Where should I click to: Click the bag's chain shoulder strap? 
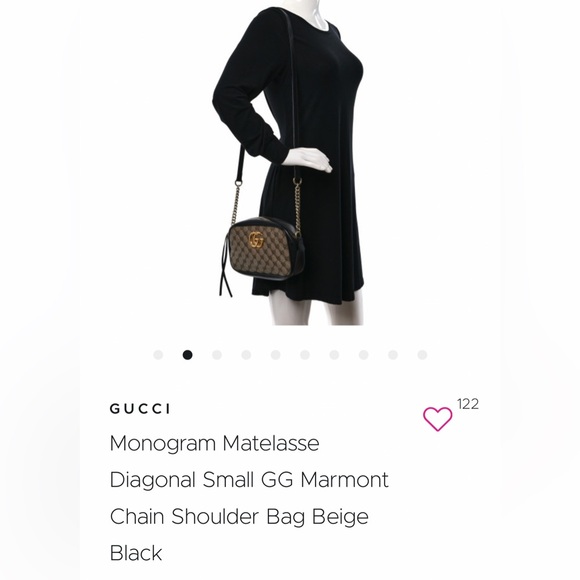pyautogui.click(x=297, y=205)
